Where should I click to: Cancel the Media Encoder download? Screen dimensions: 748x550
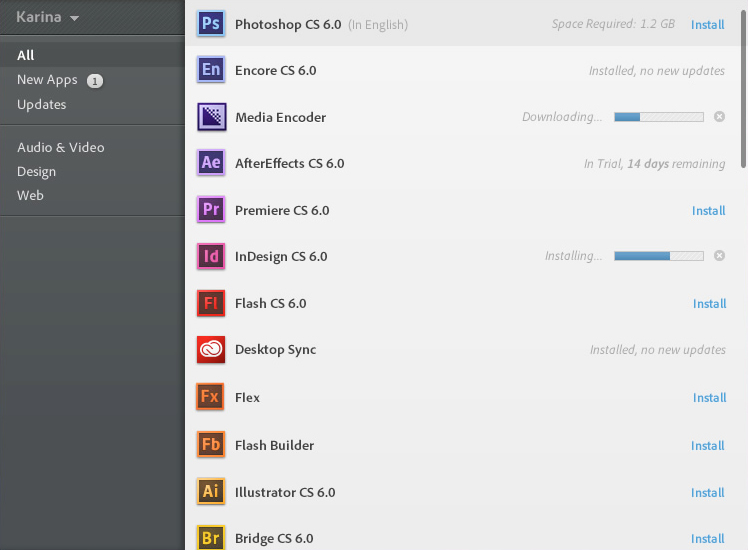(x=719, y=117)
